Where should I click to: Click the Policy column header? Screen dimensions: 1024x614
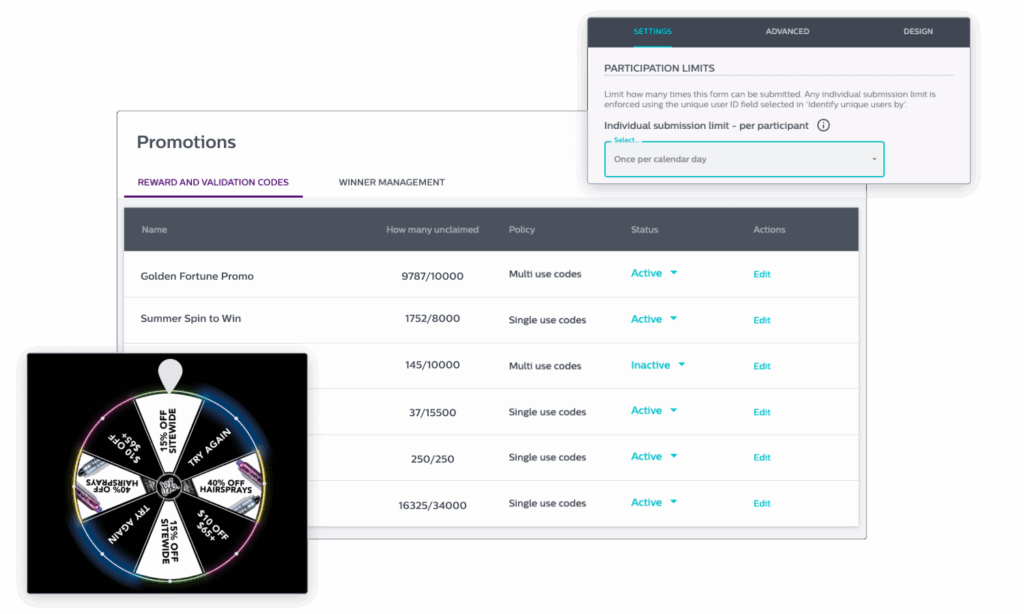(x=522, y=230)
